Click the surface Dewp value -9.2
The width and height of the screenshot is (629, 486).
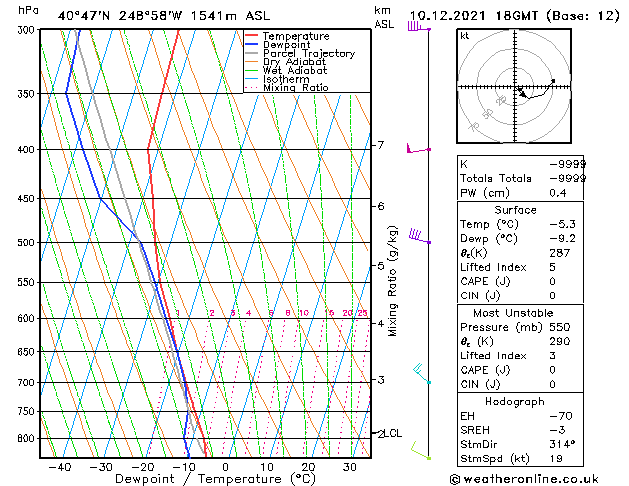tap(562, 239)
